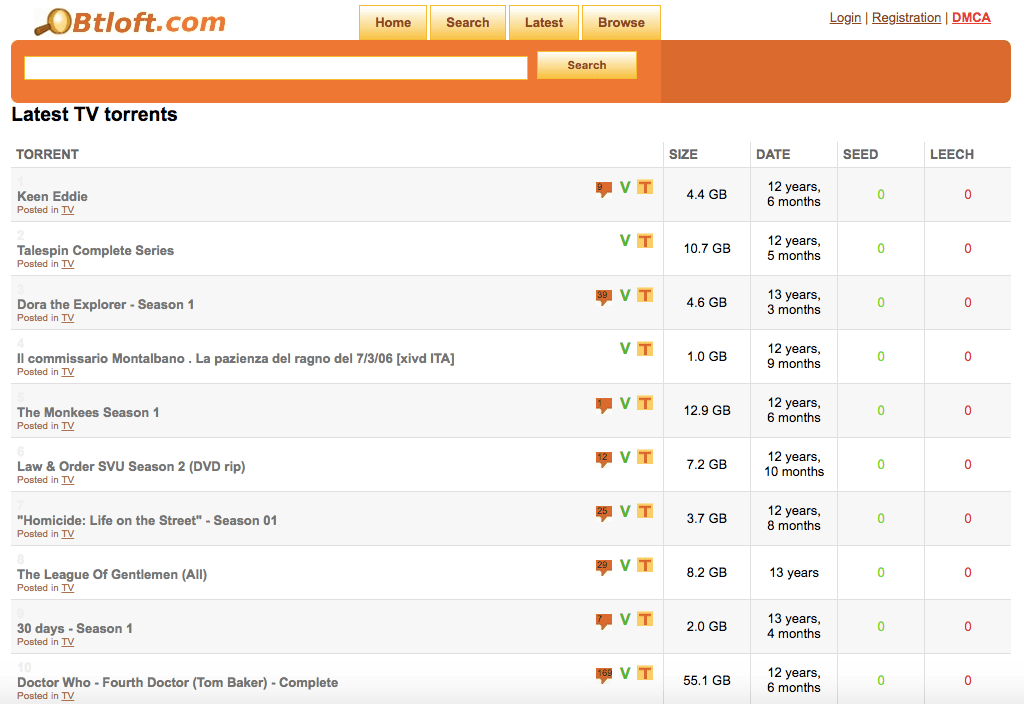The image size is (1024, 704).
Task: Open the Registration link
Action: [906, 18]
